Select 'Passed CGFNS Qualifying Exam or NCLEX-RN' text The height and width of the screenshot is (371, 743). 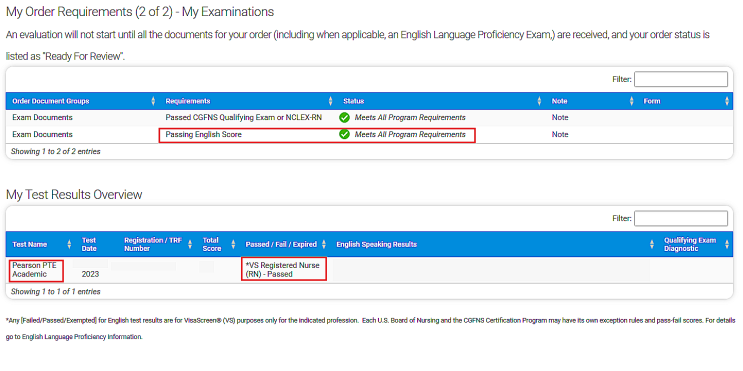click(244, 118)
